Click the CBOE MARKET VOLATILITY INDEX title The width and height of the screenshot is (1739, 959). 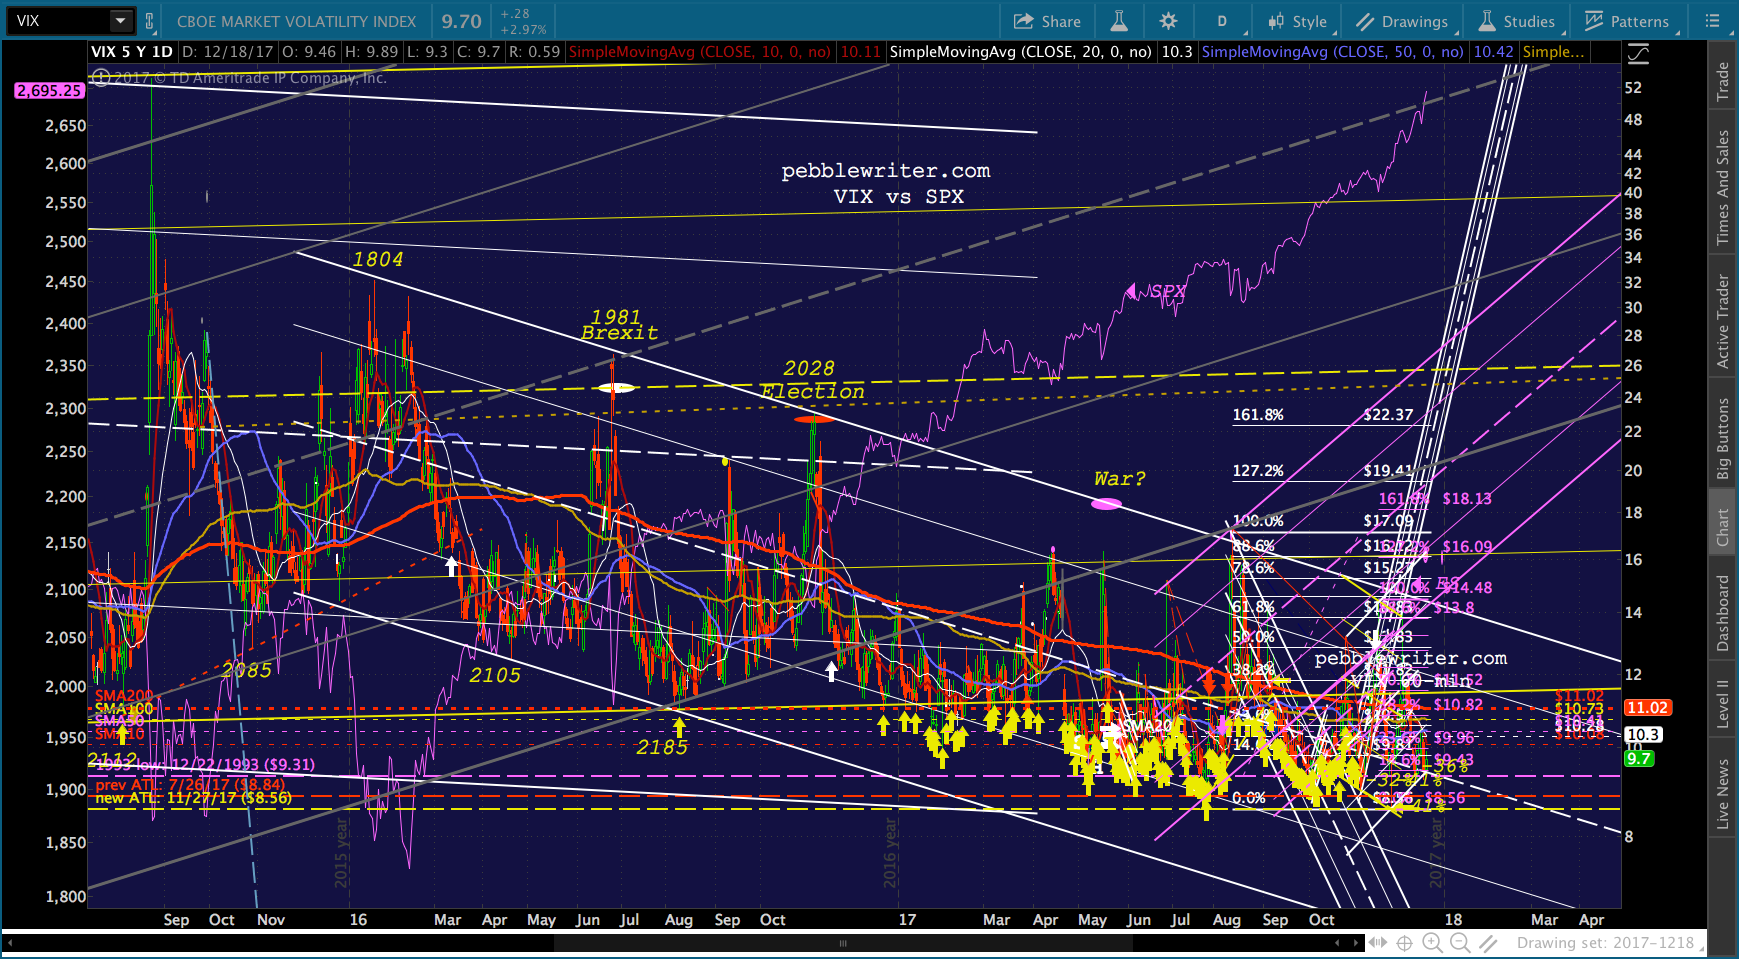tap(296, 21)
